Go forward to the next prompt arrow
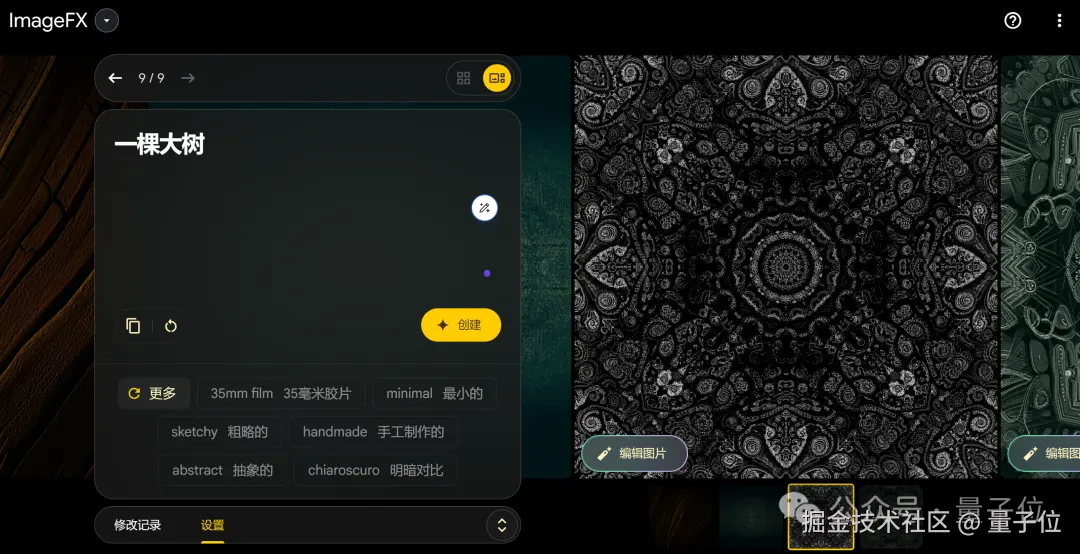The width and height of the screenshot is (1080, 554). click(x=187, y=78)
